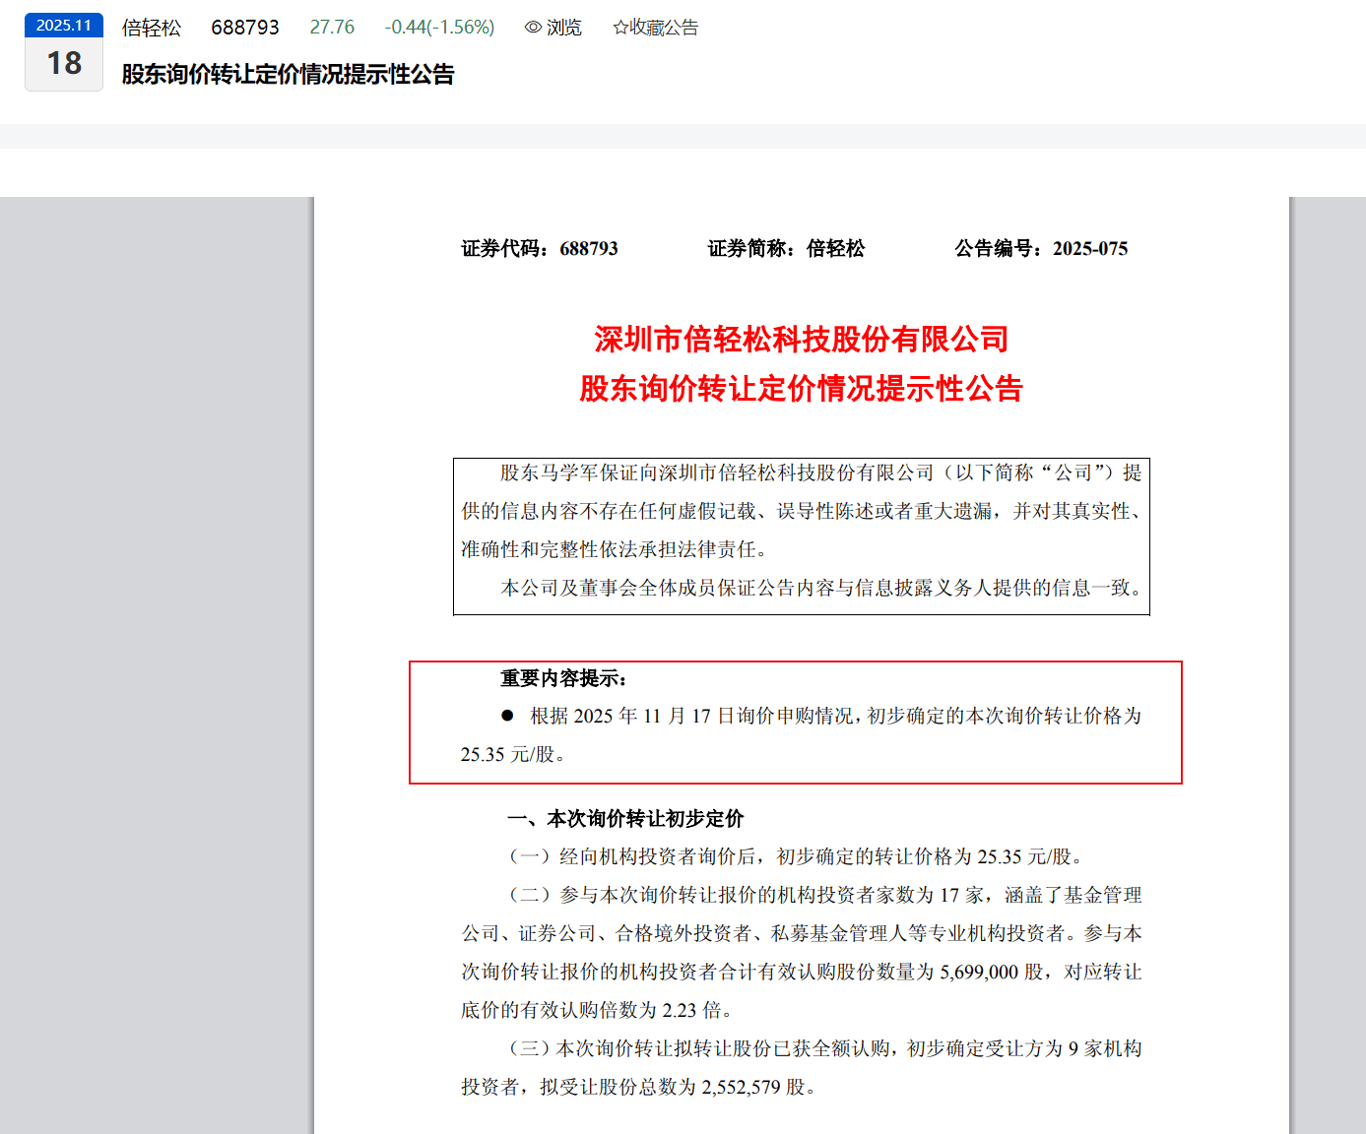1366x1134 pixels.
Task: Click 证券代码：688793 in the document
Action: click(540, 249)
